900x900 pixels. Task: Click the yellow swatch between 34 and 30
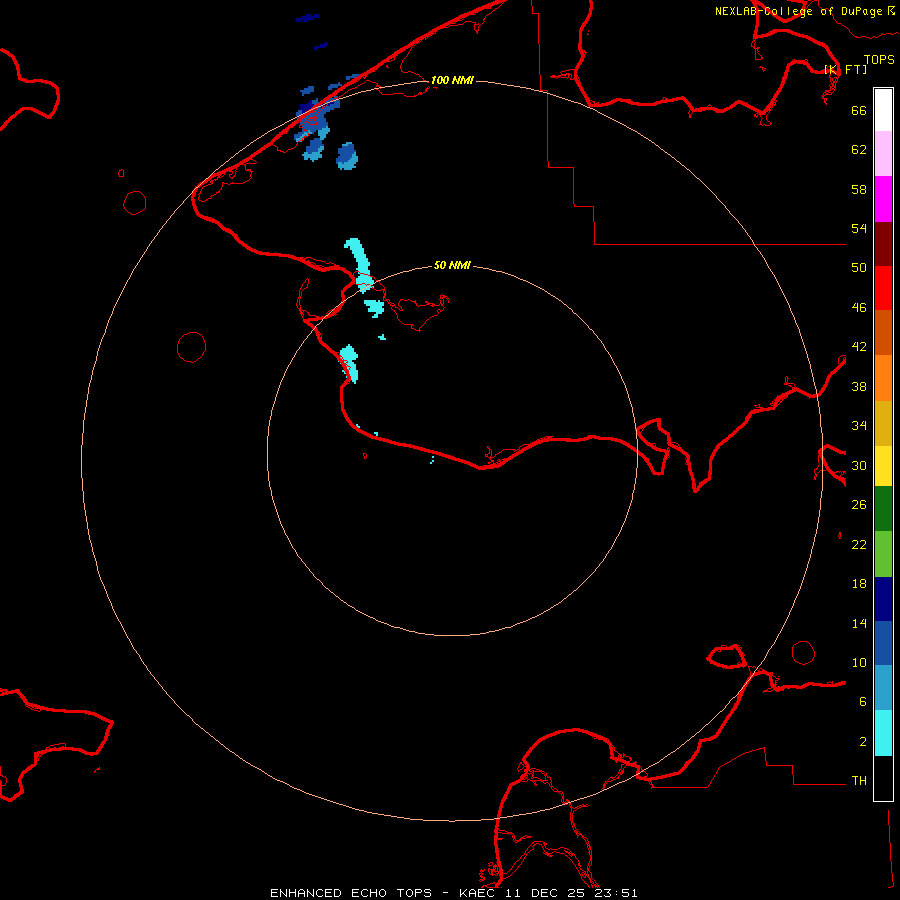[883, 466]
